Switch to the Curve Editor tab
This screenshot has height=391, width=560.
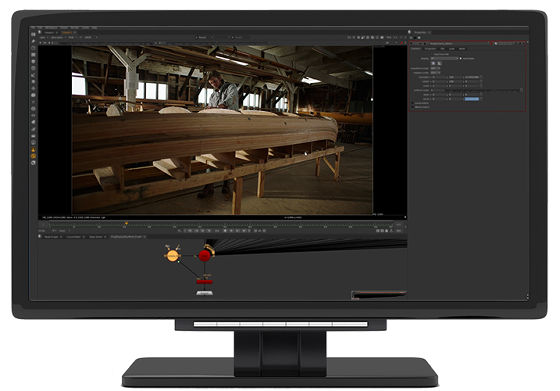[x=74, y=237]
